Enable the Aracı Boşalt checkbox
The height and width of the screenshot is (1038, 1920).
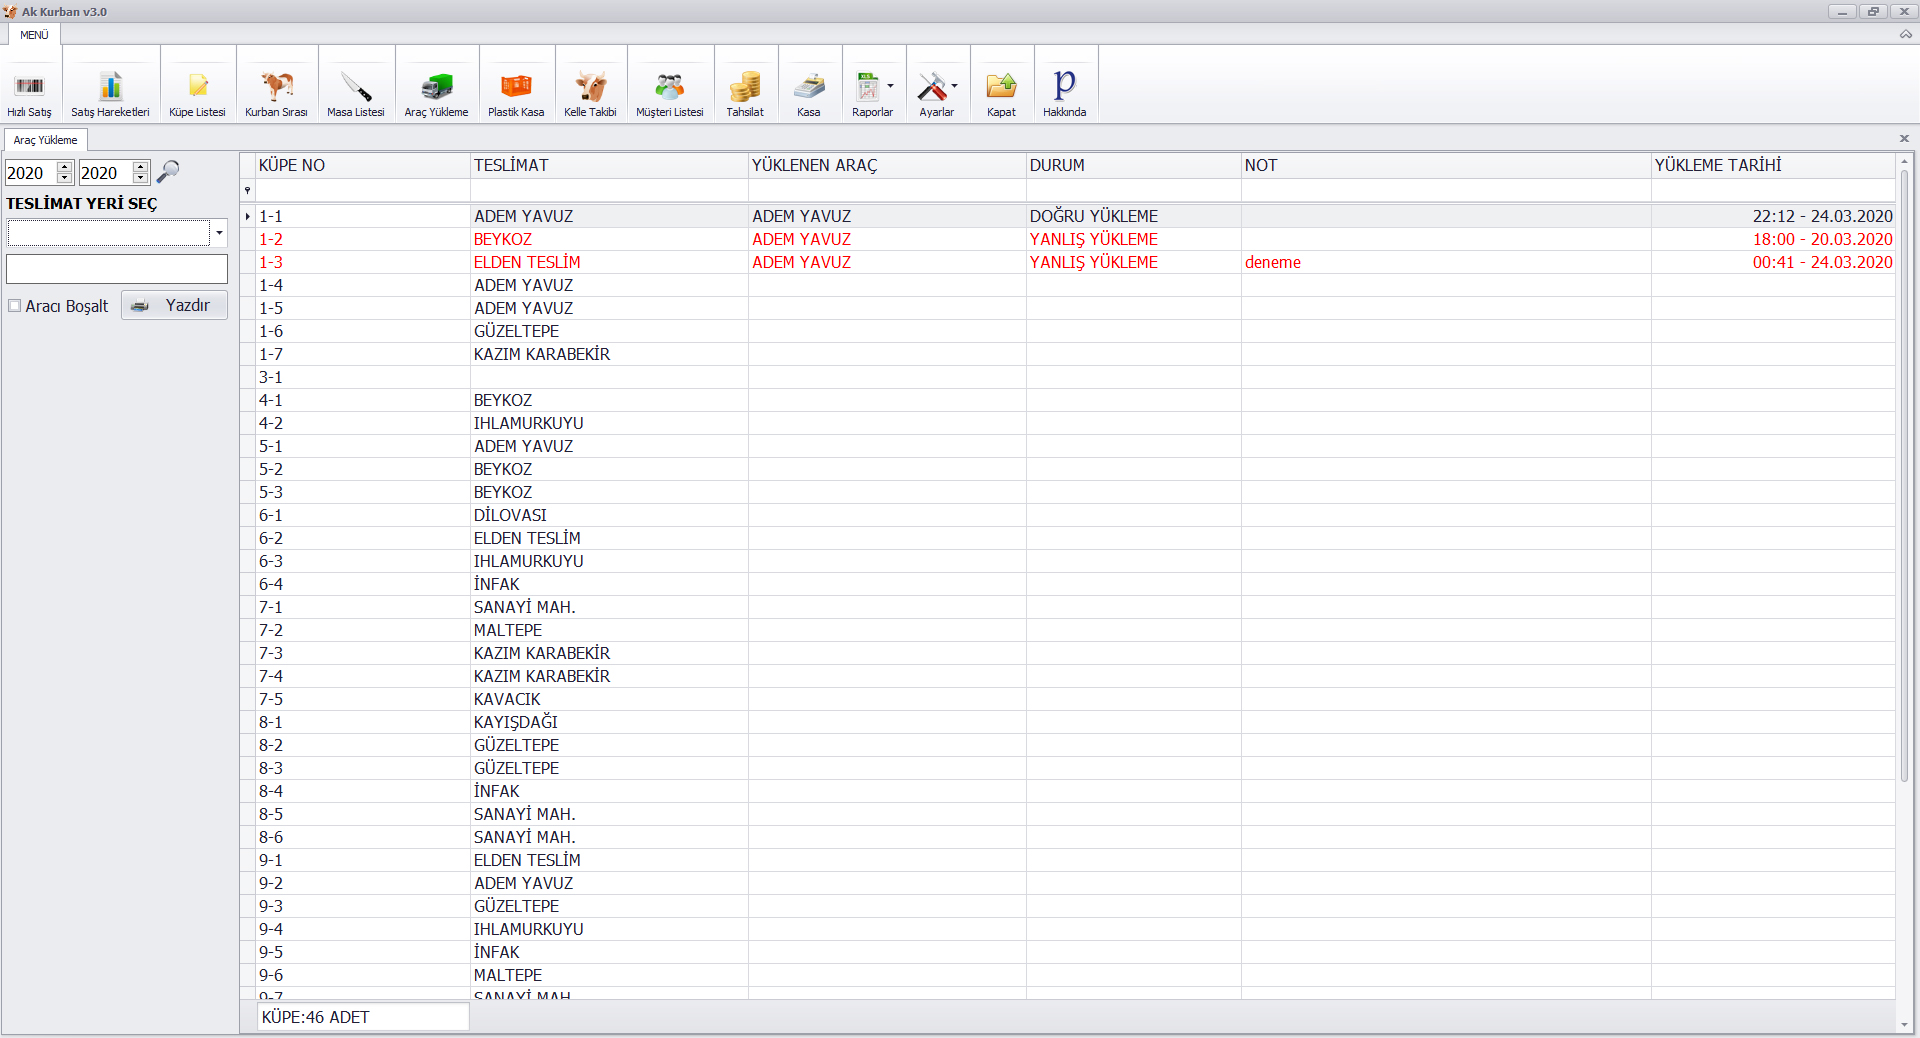[15, 306]
